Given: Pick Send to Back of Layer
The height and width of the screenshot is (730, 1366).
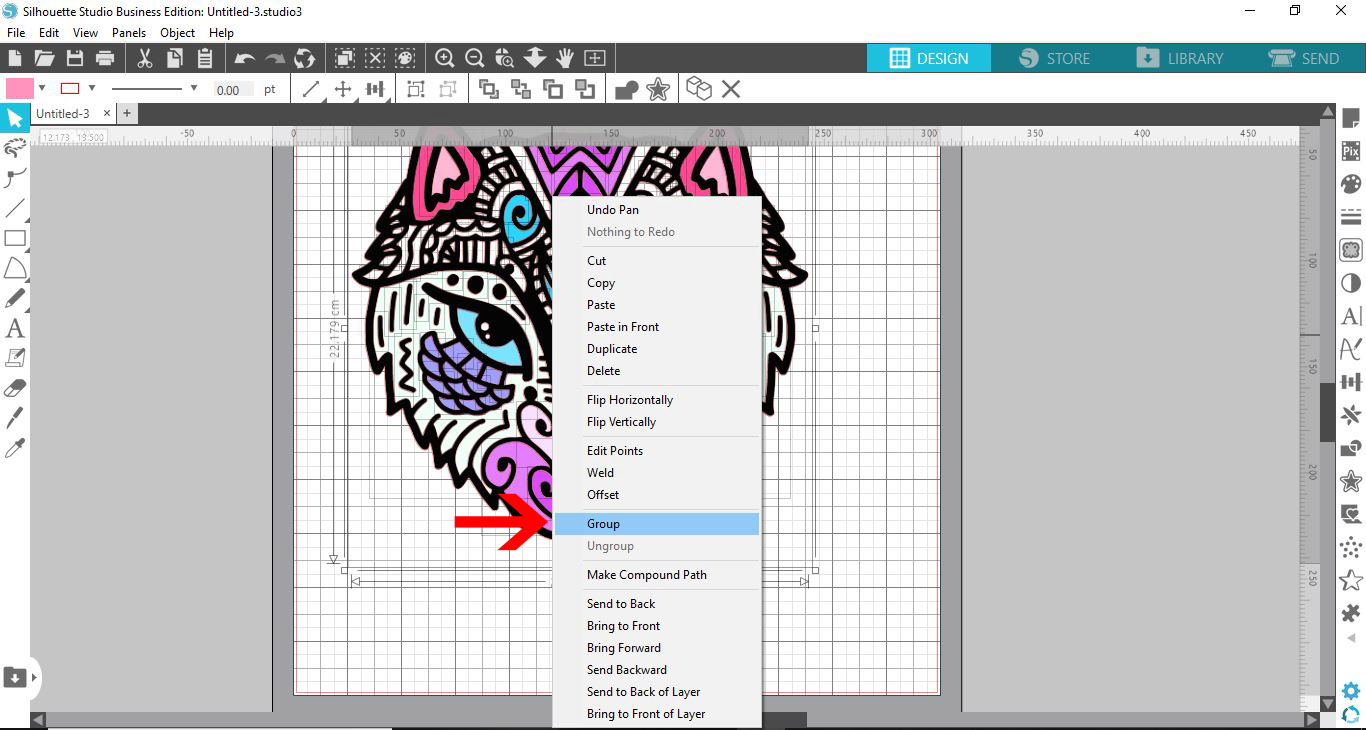Looking at the screenshot, I should pos(657,692).
